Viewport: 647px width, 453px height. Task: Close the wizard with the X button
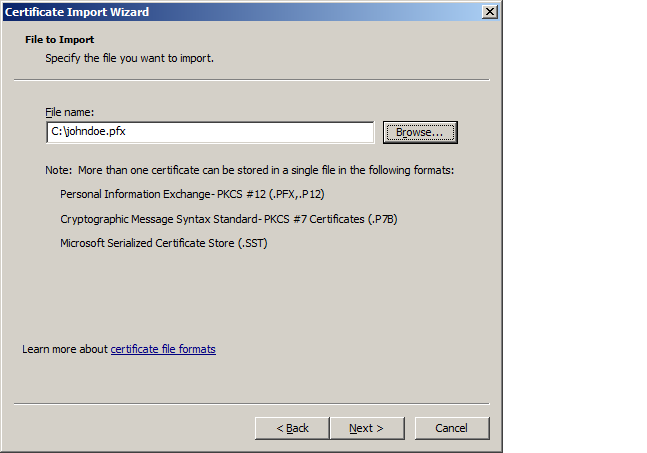click(x=489, y=11)
